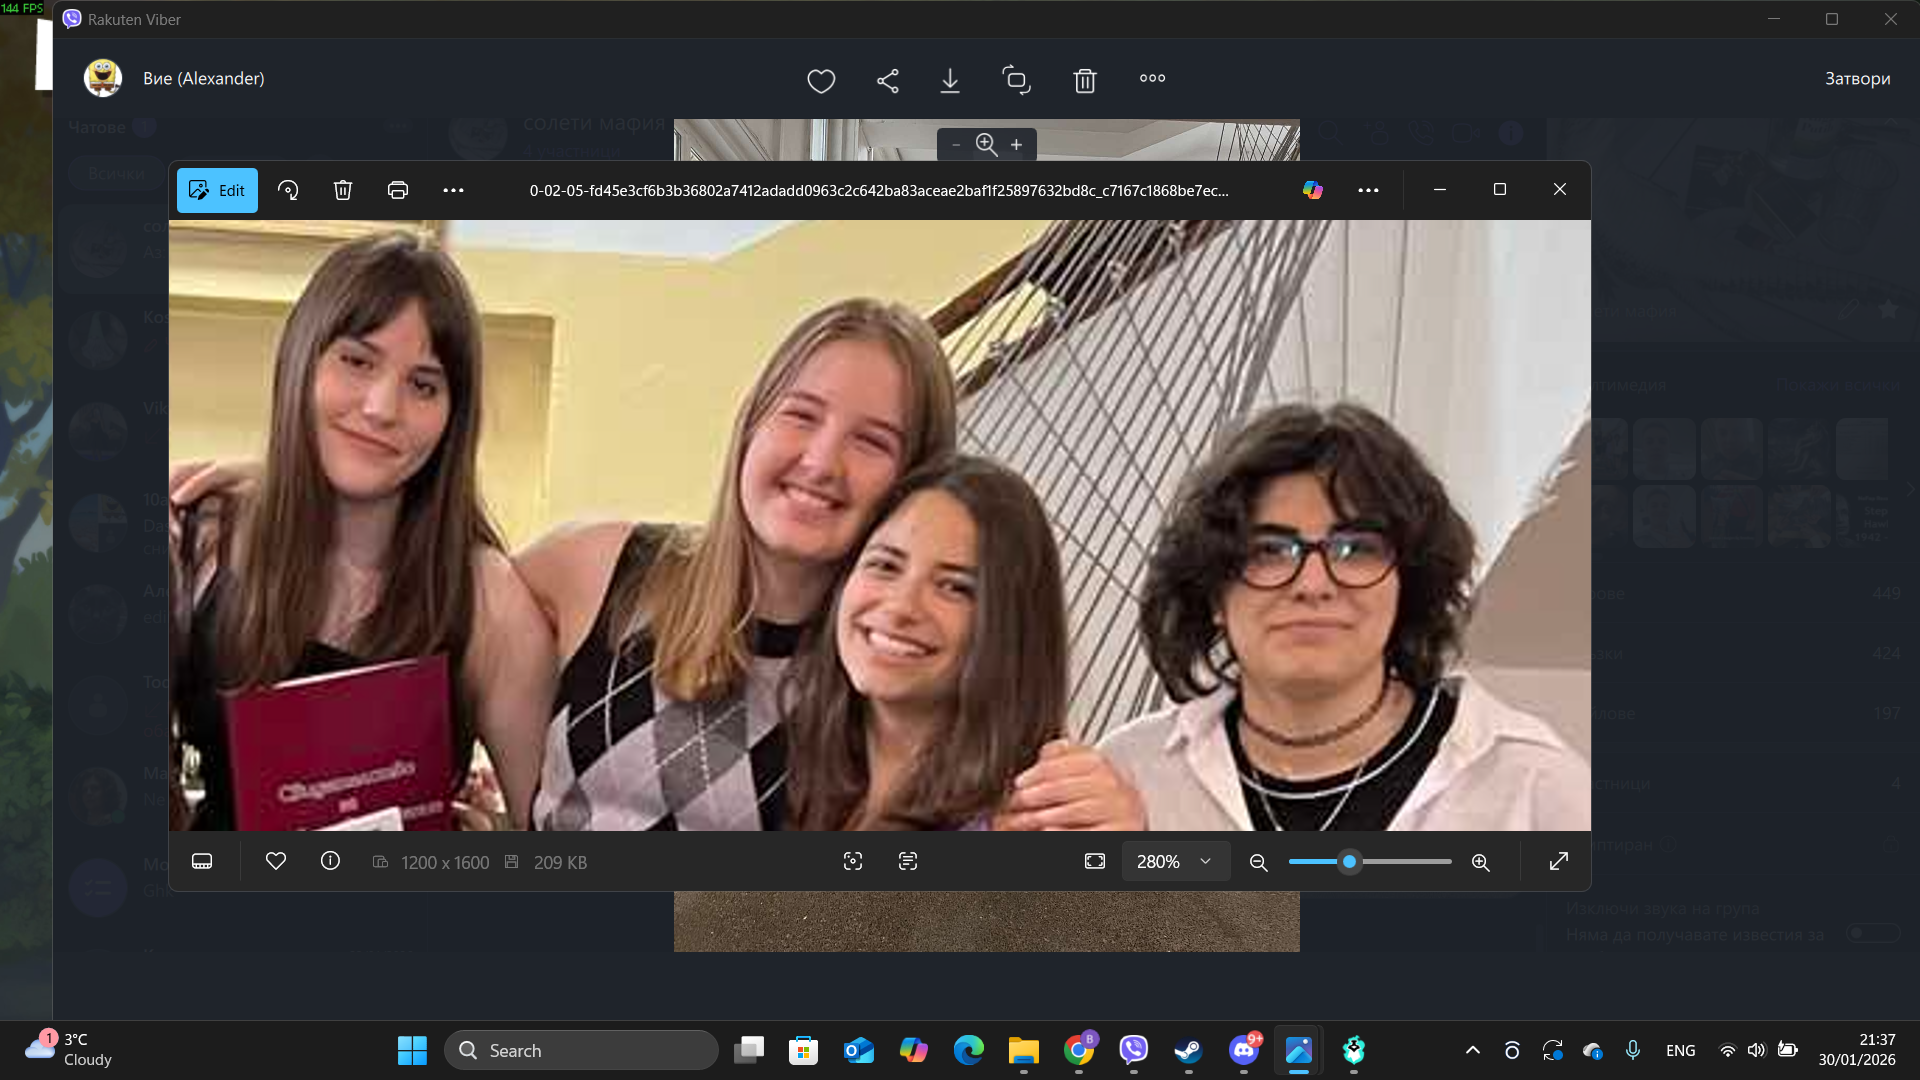Open Copilot from the Photos title bar

[x=1312, y=190]
